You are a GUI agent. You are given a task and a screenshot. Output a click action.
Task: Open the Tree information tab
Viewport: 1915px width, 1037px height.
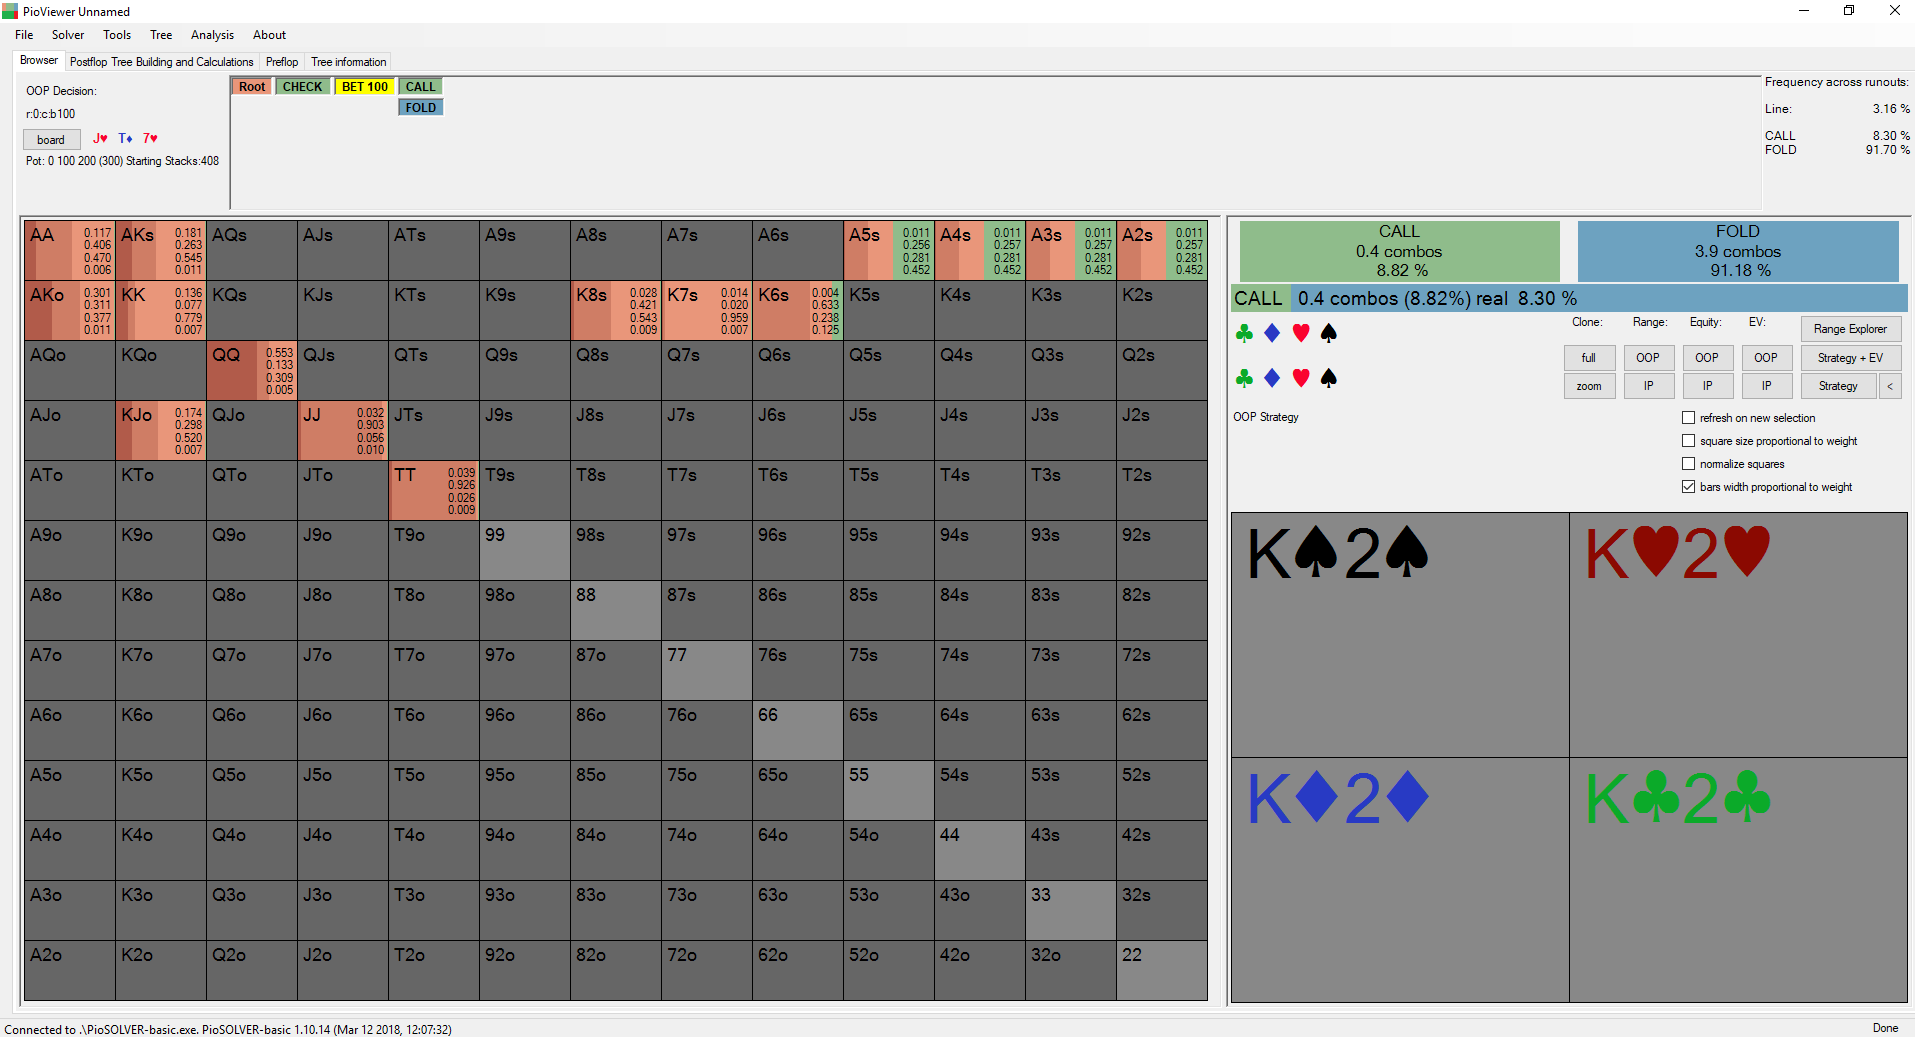tap(348, 62)
